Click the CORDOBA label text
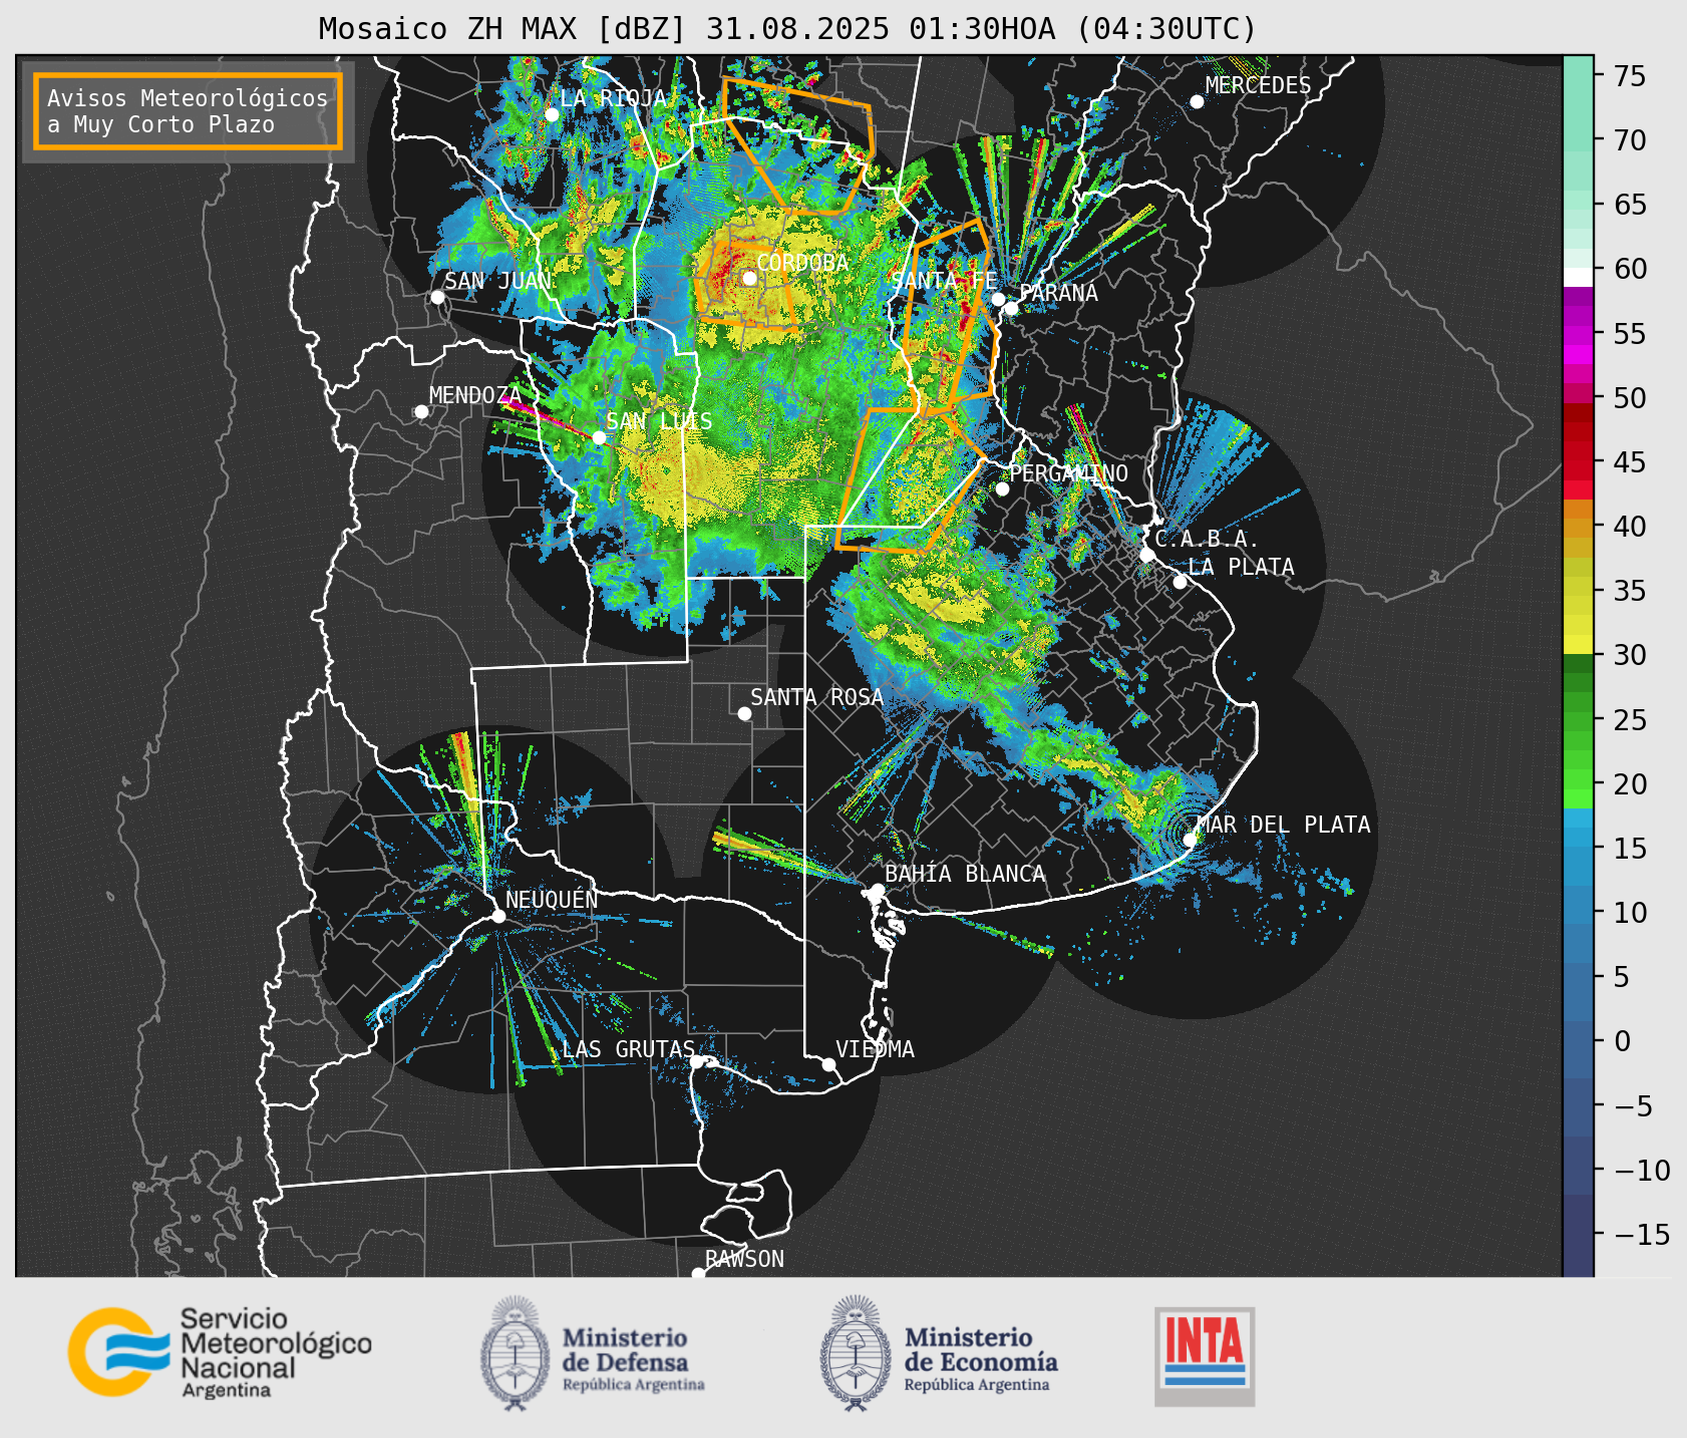 tap(802, 263)
